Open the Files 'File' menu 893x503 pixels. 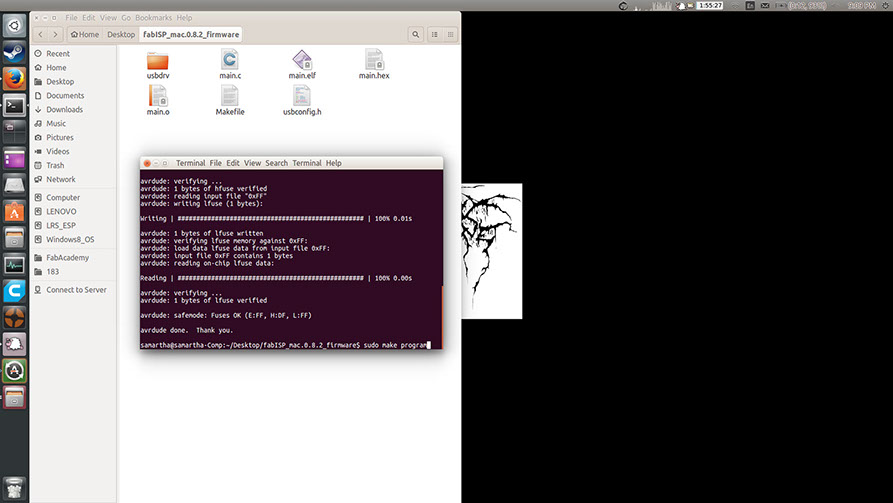click(71, 18)
